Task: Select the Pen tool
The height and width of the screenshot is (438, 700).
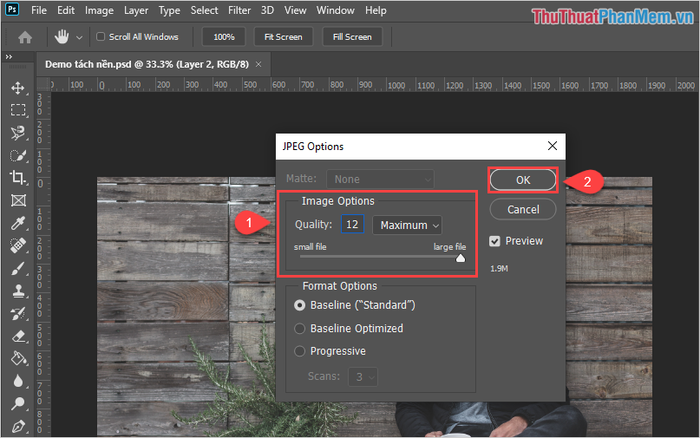Action: [x=18, y=426]
